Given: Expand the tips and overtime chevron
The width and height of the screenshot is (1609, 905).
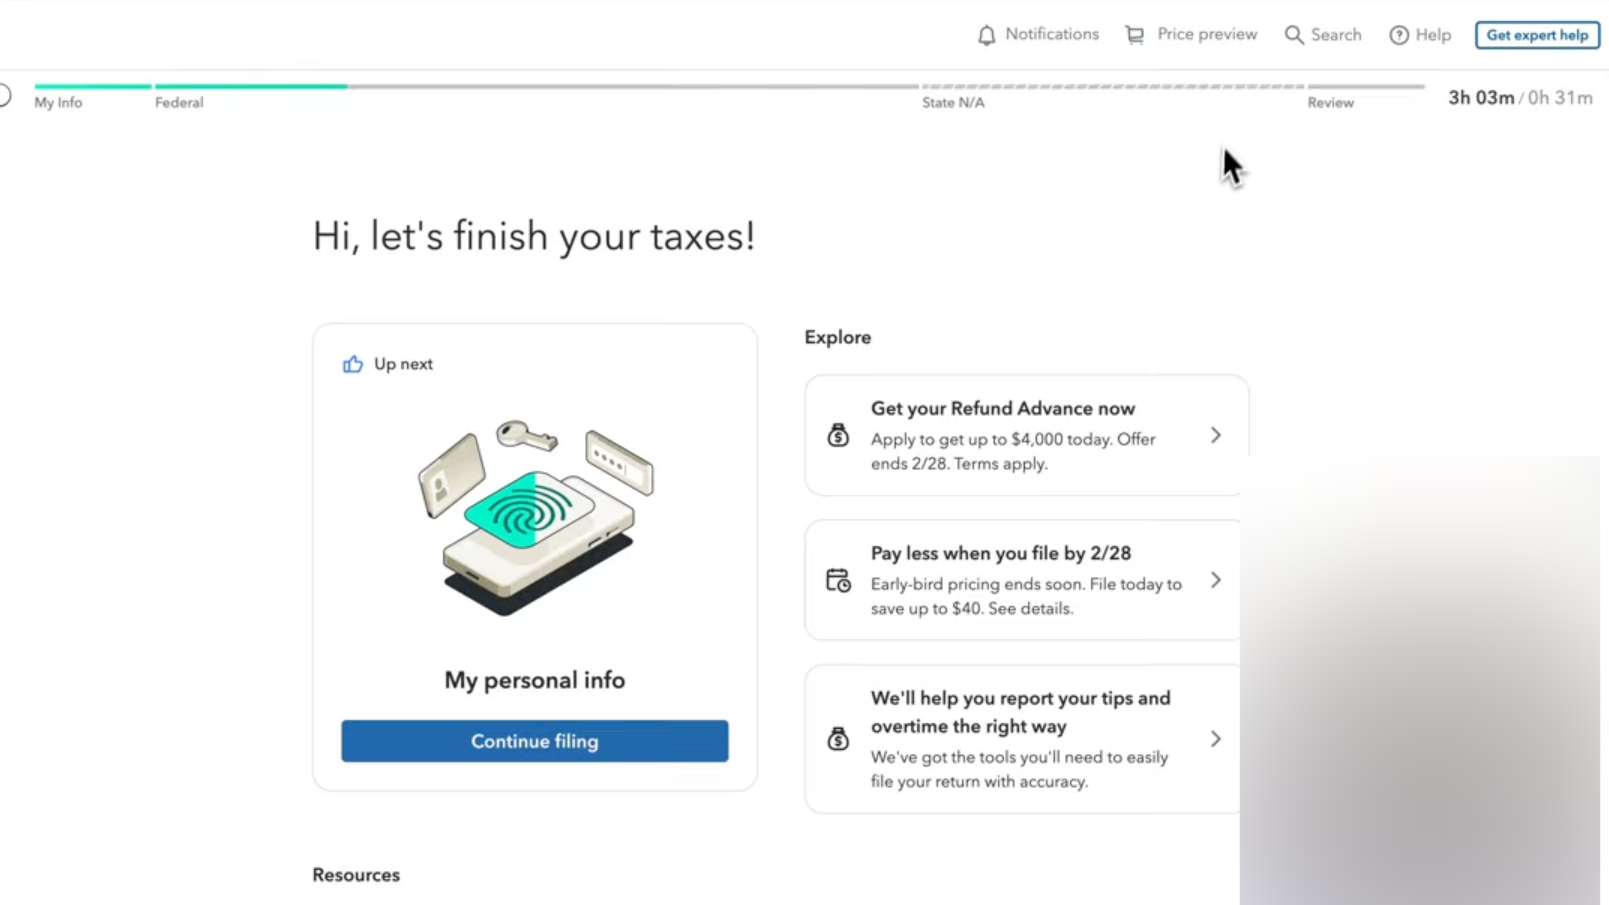Looking at the screenshot, I should 1216,739.
